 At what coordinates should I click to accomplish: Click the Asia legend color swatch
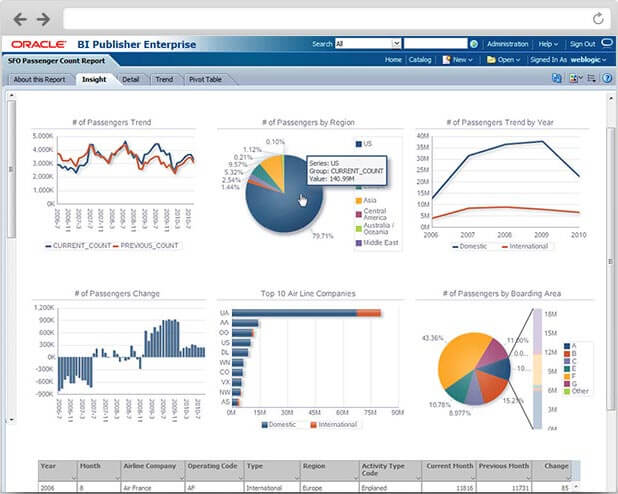point(359,201)
